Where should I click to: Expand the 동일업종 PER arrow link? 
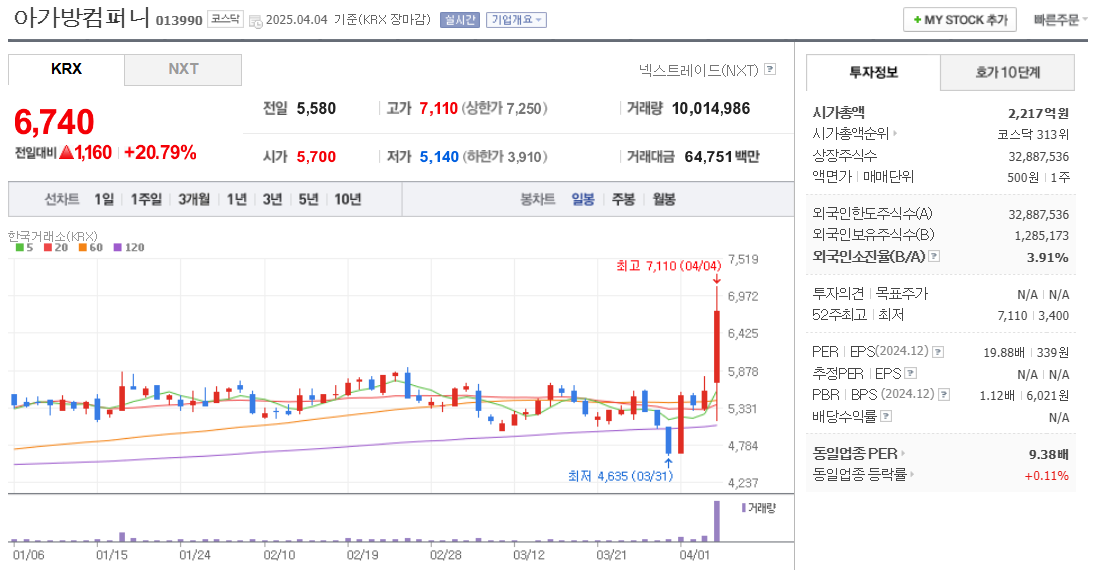click(903, 453)
